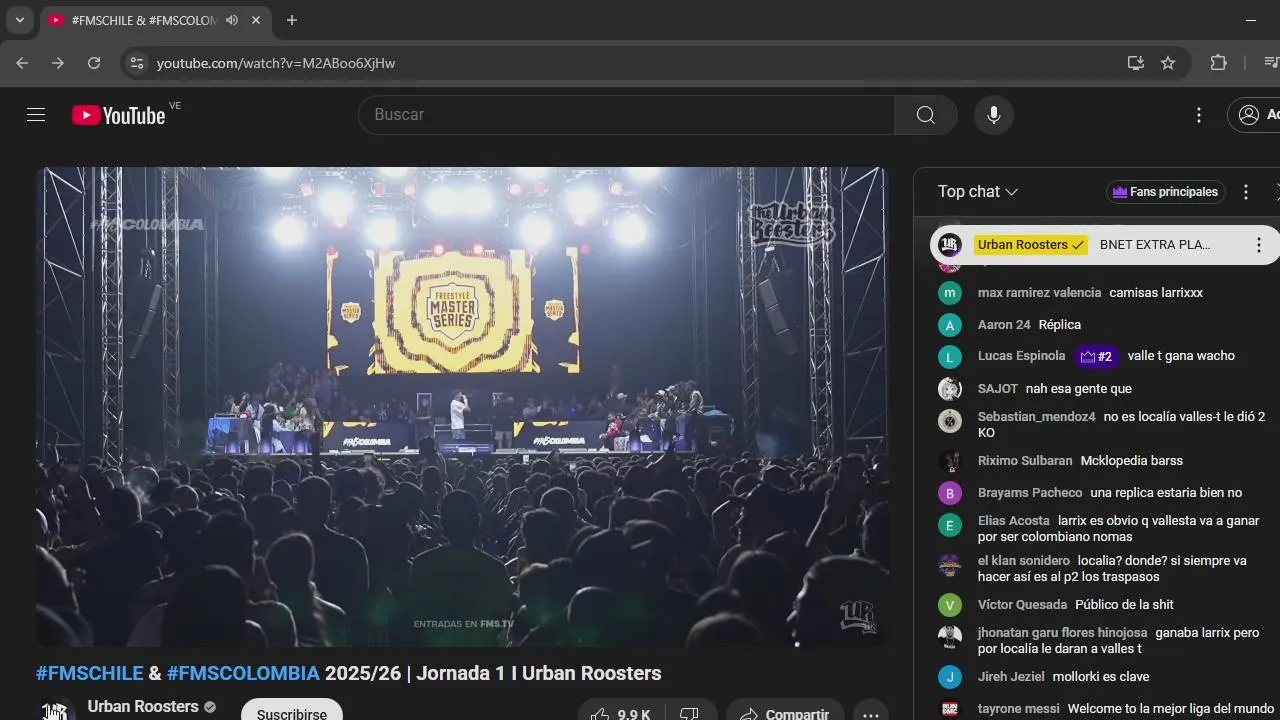
Task: Open browser extensions puzzle icon
Action: (x=1218, y=63)
